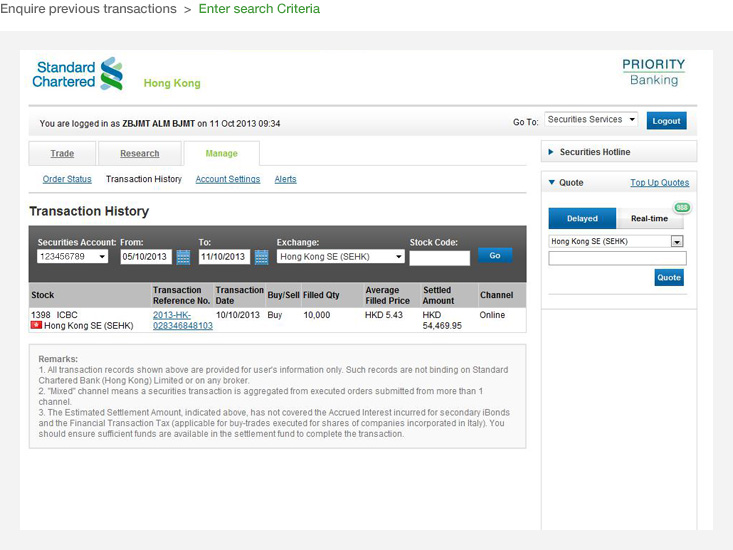Click the Hong Kong flag icon beside SEHK

[36, 325]
